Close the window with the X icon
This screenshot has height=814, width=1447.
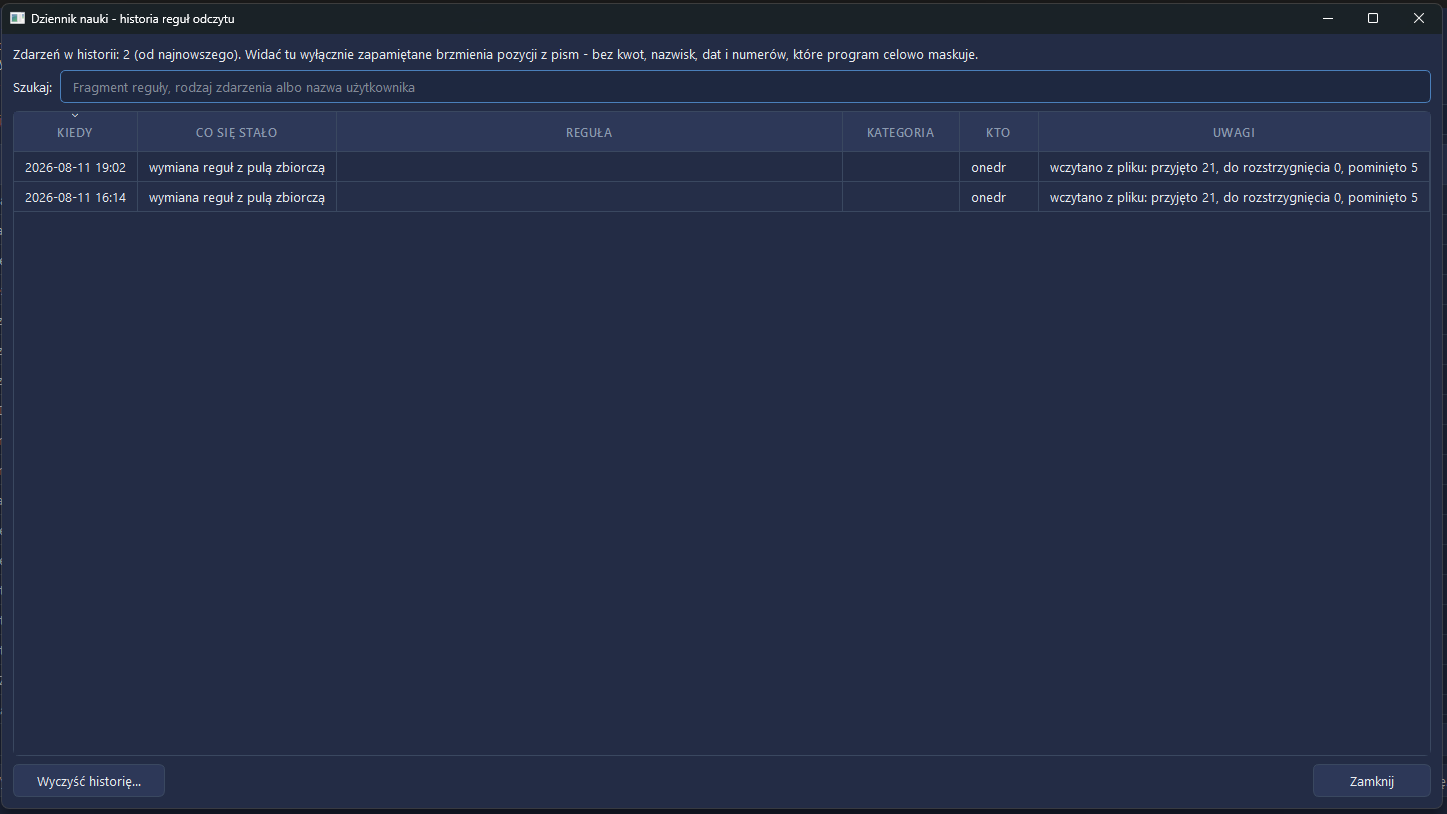click(x=1419, y=18)
